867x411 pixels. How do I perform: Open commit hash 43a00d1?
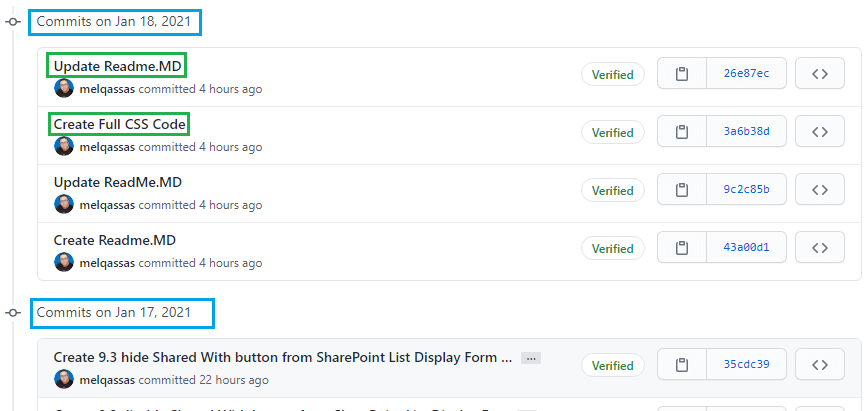(746, 248)
